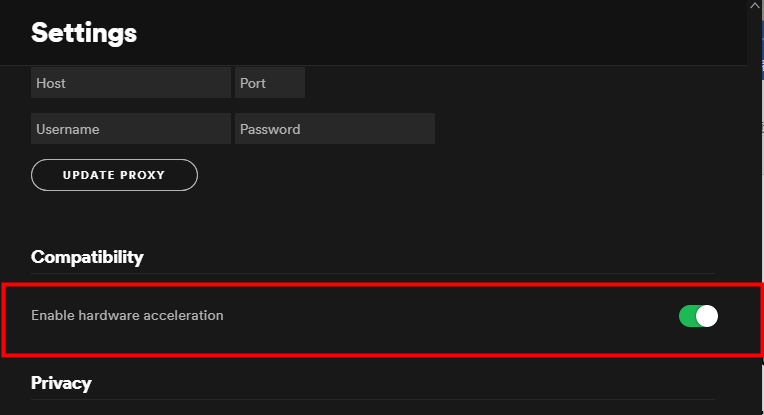Activate the proxy Username text box
Screen dimensions: 764x415
coord(131,129)
